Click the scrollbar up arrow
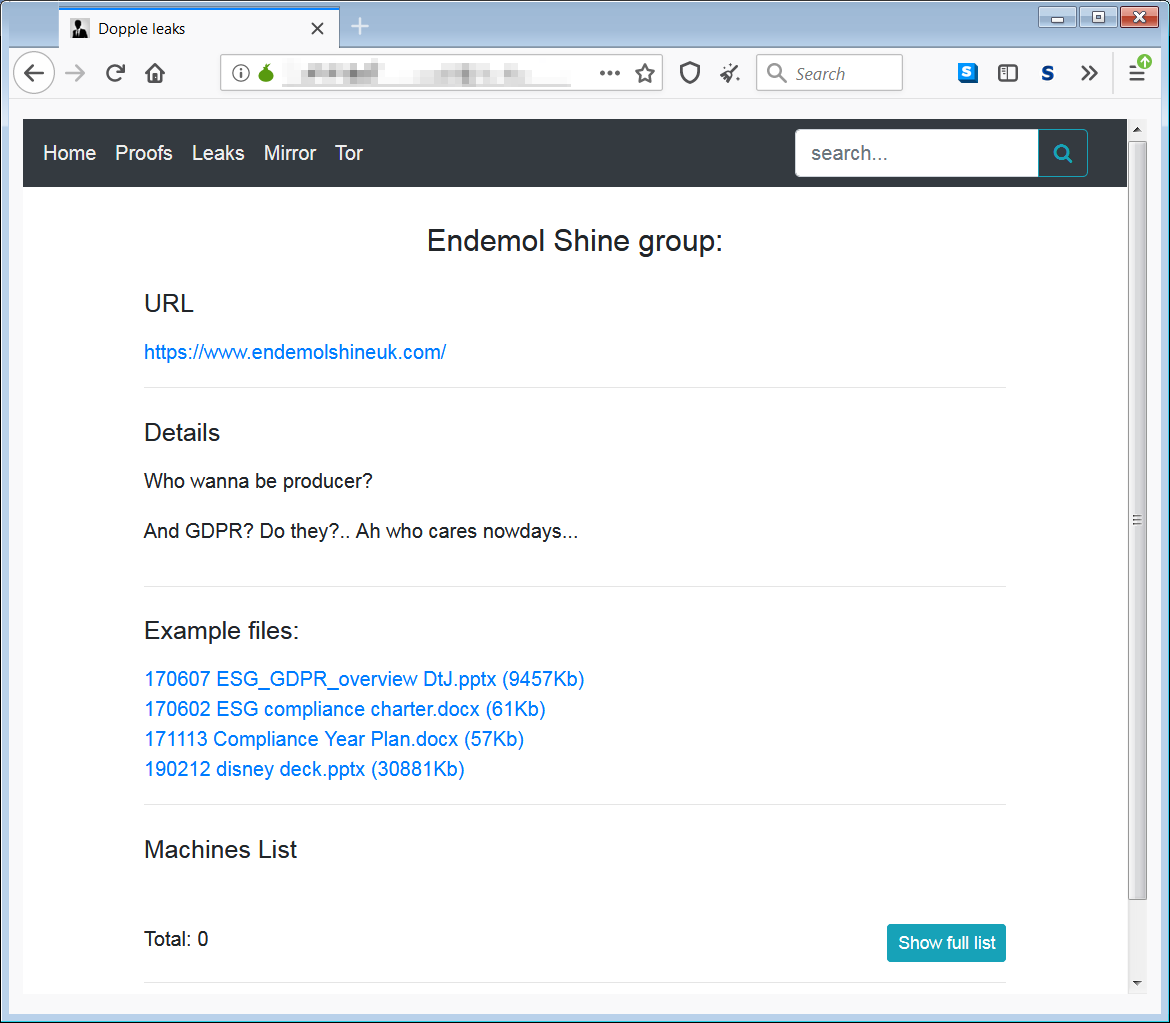 (1137, 130)
